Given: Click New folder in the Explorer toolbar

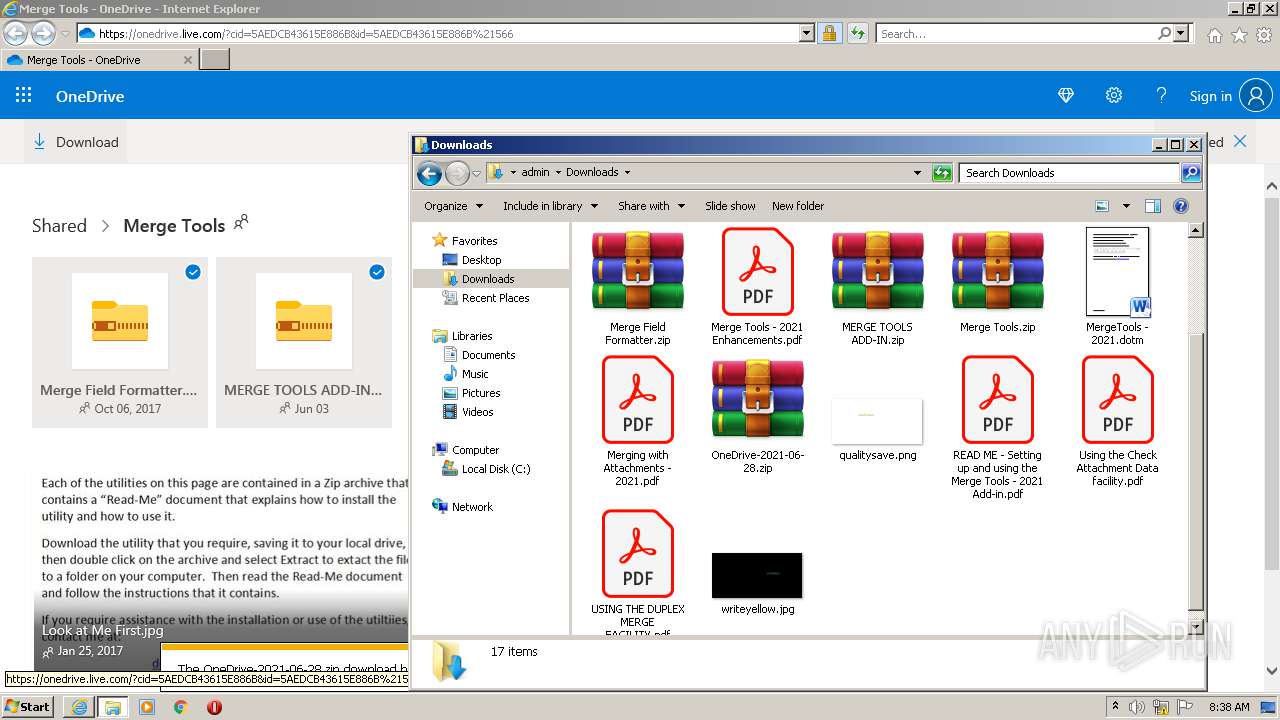Looking at the screenshot, I should point(798,206).
